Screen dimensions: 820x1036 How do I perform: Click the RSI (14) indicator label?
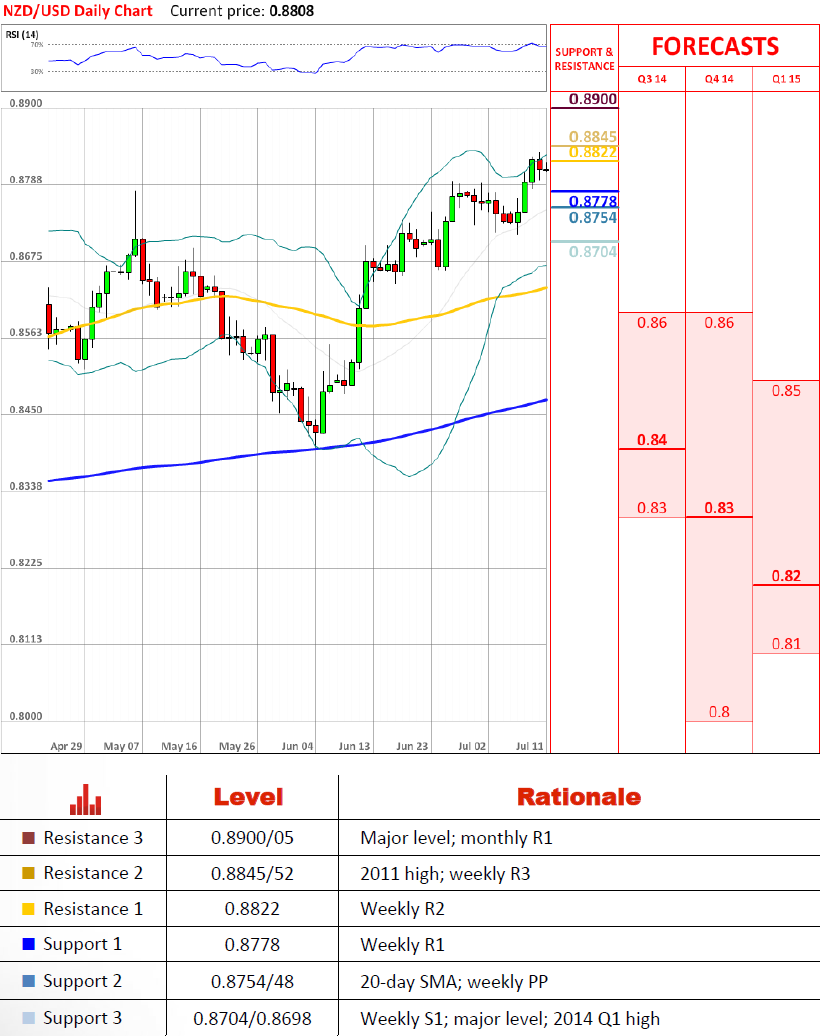tap(22, 34)
